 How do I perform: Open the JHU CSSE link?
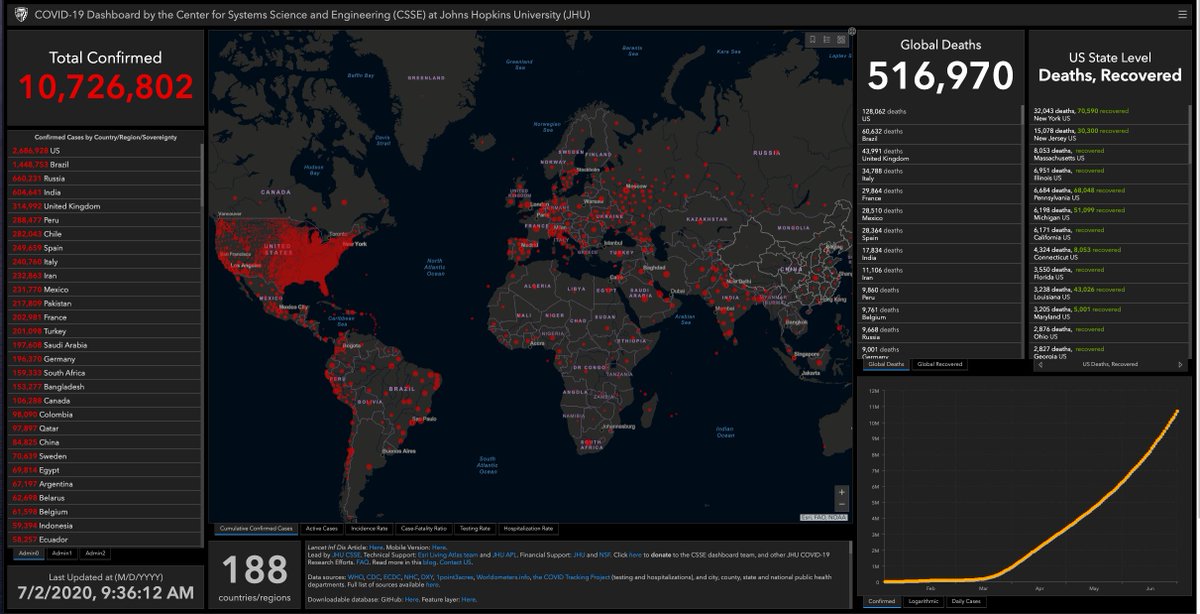tap(345, 553)
